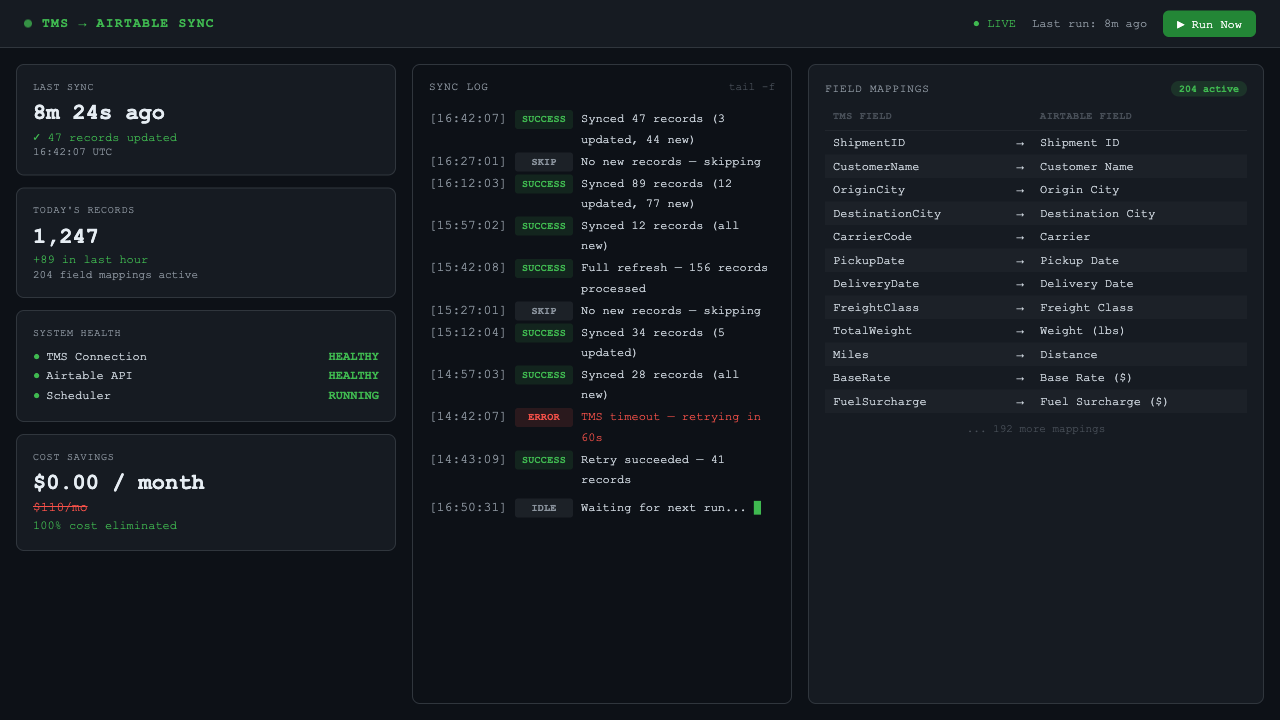Click '... 192 more mappings' link
Viewport: 1280px width, 720px height.
click(x=1036, y=429)
